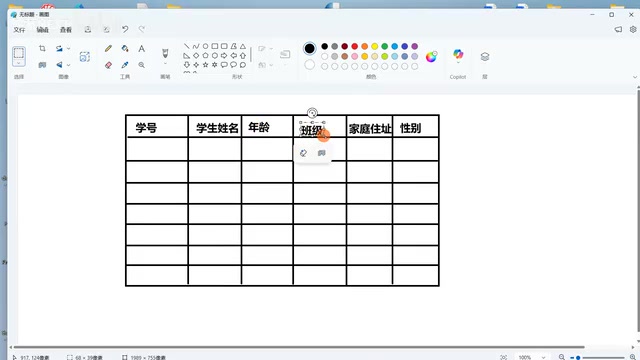Click the Redo arrow
Image resolution: width=640 pixels, height=360 pixels.
point(142,29)
